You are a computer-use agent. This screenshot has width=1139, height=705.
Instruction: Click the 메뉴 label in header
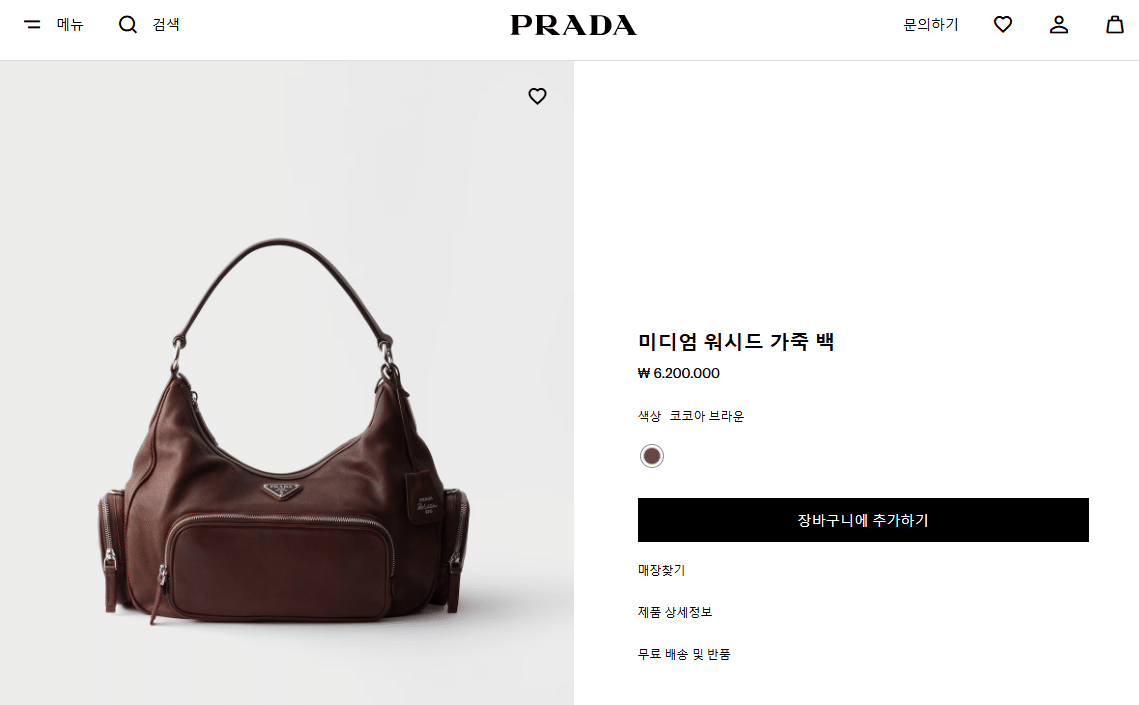[x=70, y=25]
